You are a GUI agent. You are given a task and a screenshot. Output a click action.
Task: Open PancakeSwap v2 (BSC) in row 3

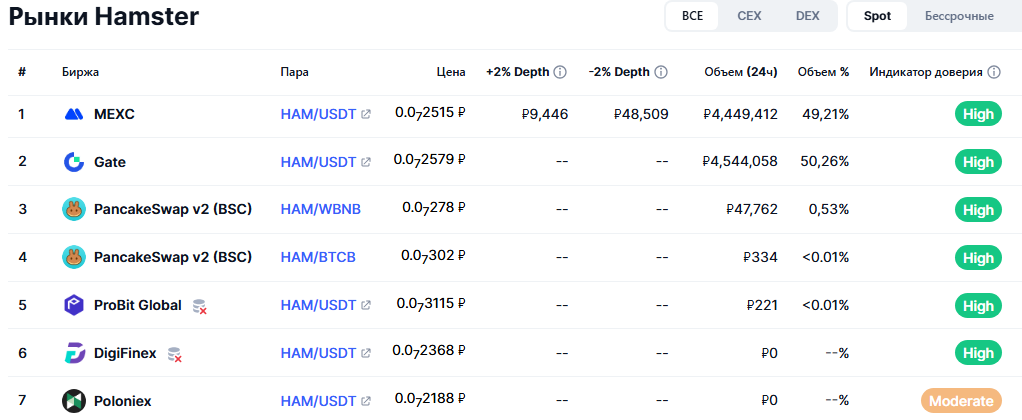(x=173, y=209)
